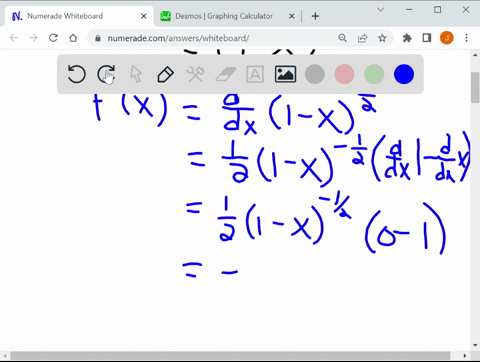Minimize the browser window
Viewport: 480px width, 362px height.
click(409, 10)
